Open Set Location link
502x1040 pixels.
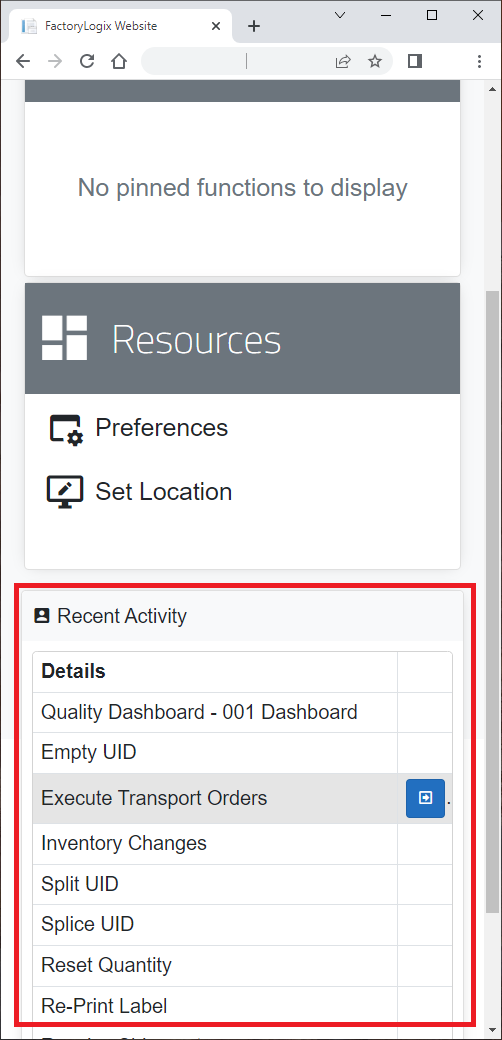164,491
